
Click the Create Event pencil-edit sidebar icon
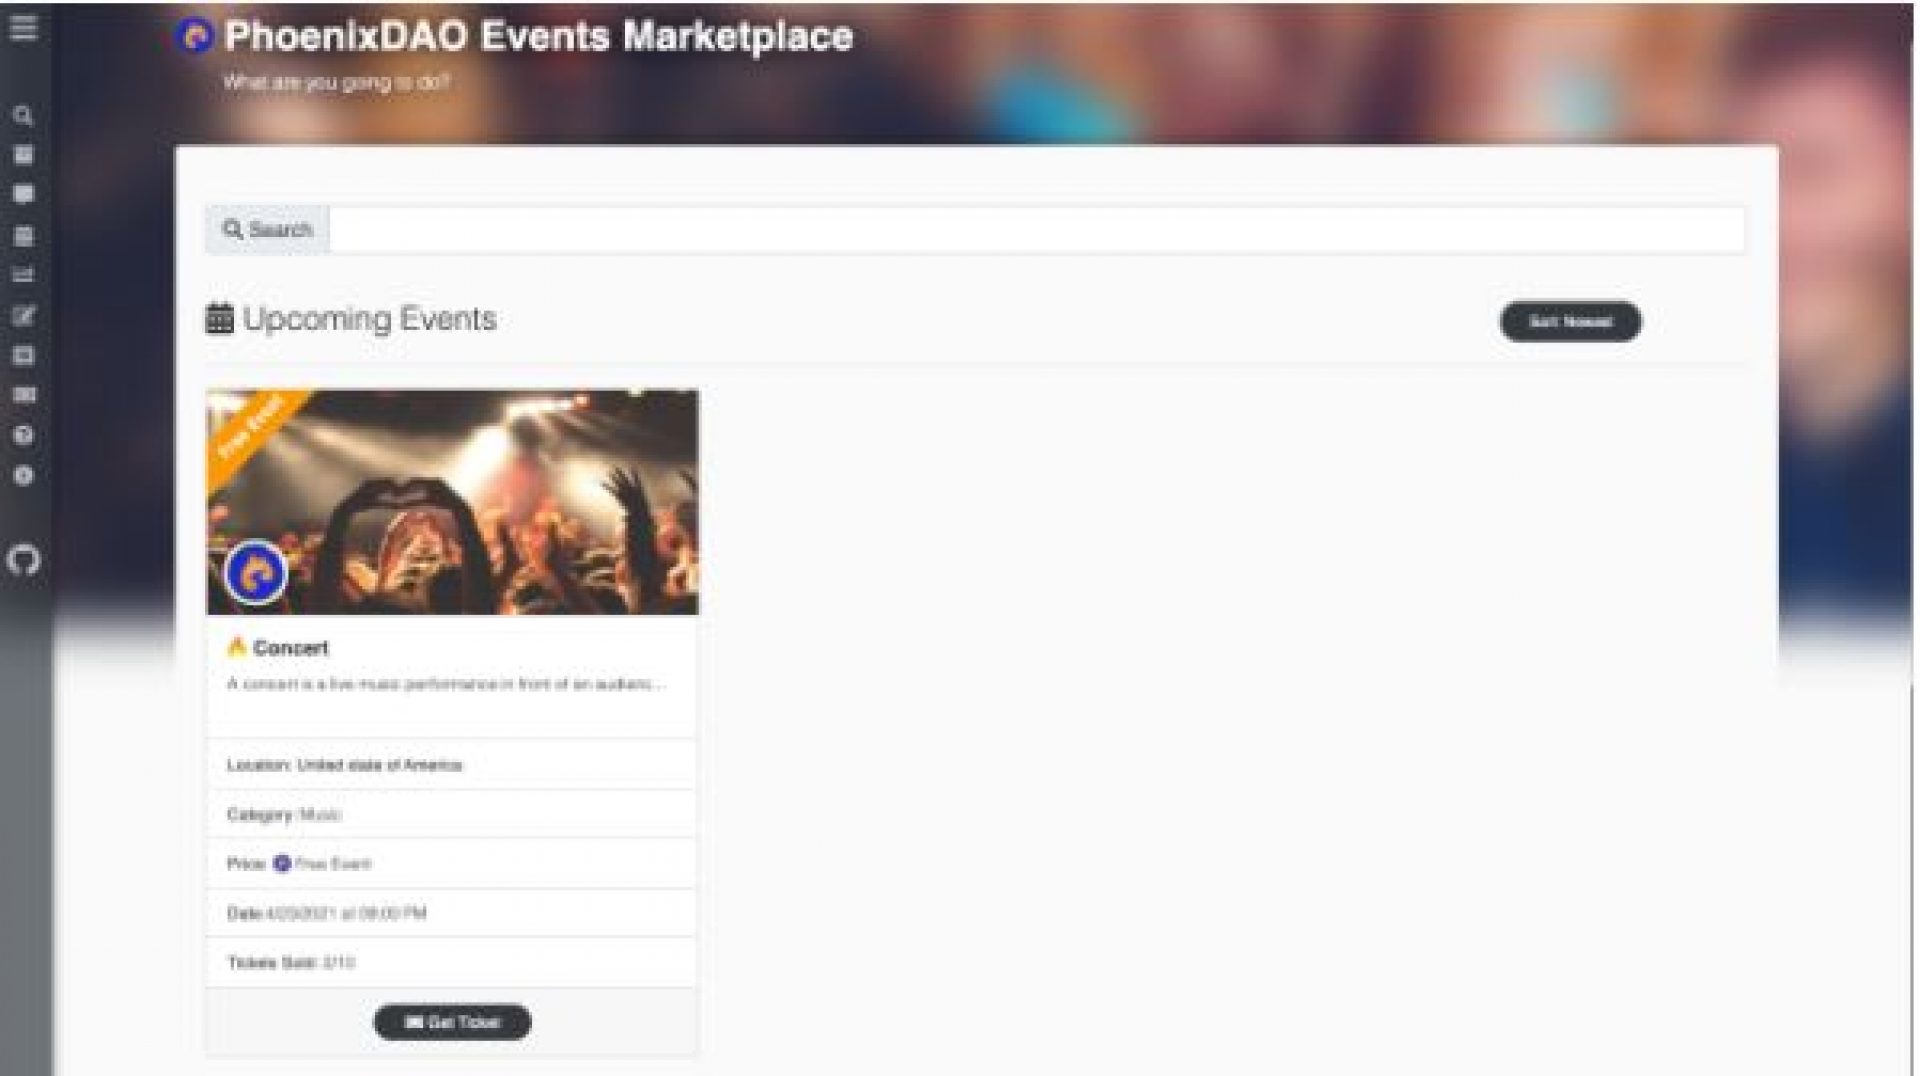[23, 316]
